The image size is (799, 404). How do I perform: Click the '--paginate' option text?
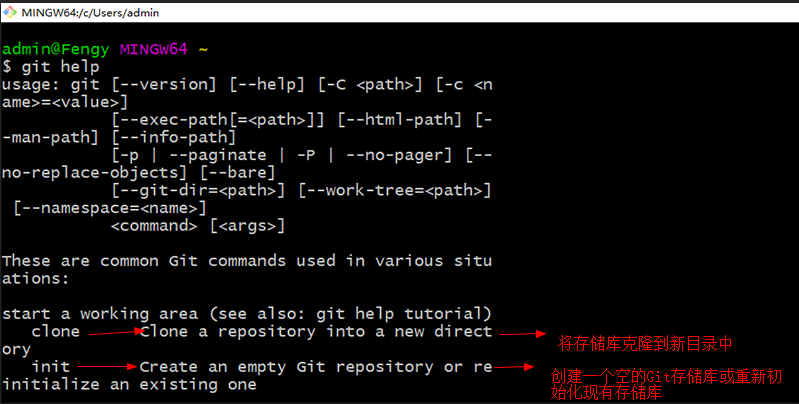218,155
